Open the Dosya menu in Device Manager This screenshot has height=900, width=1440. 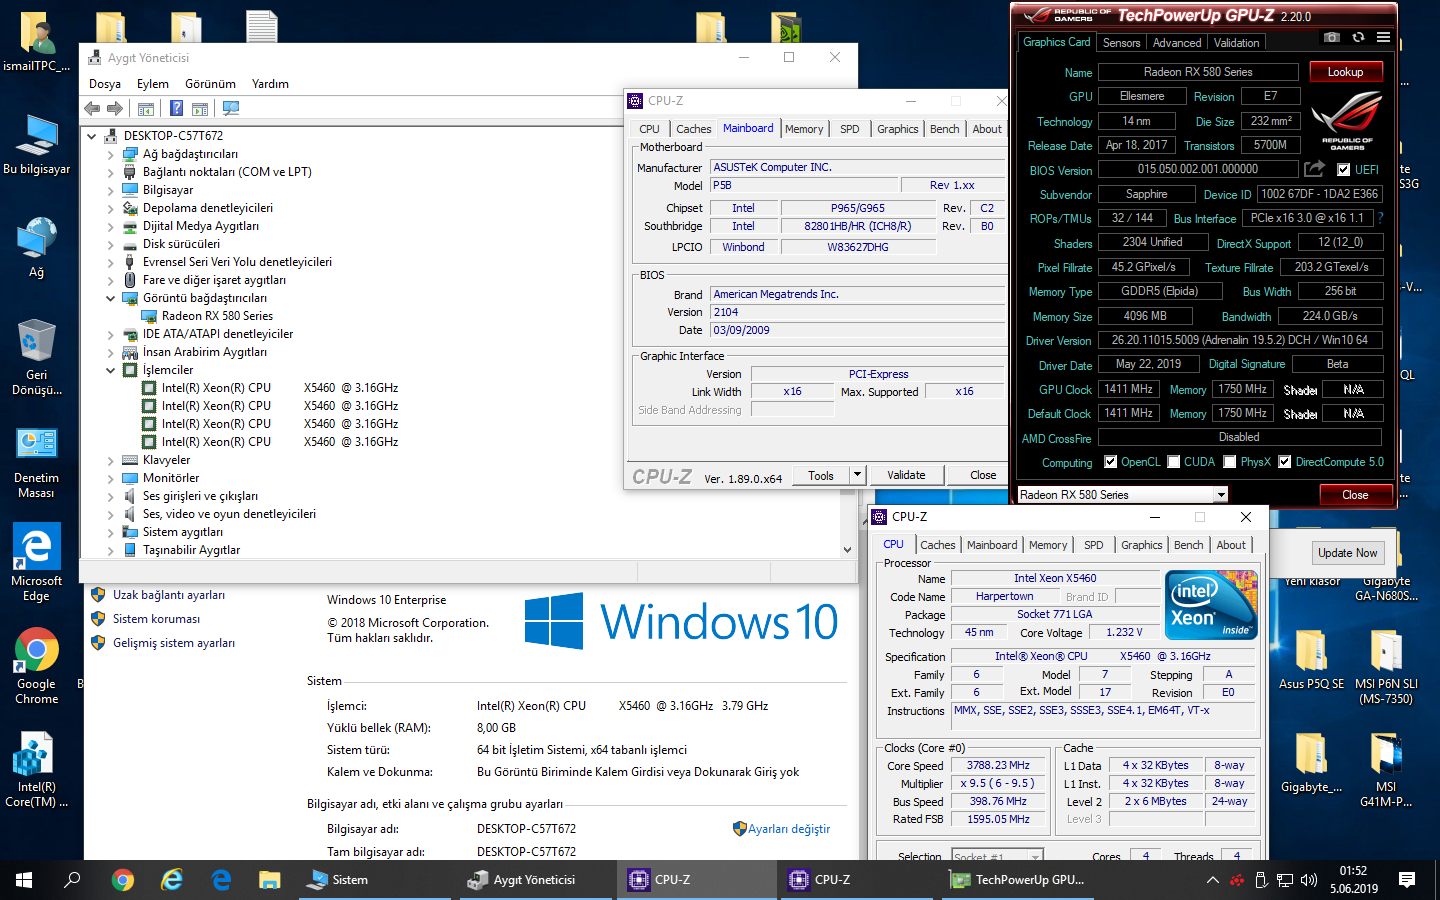coord(105,84)
